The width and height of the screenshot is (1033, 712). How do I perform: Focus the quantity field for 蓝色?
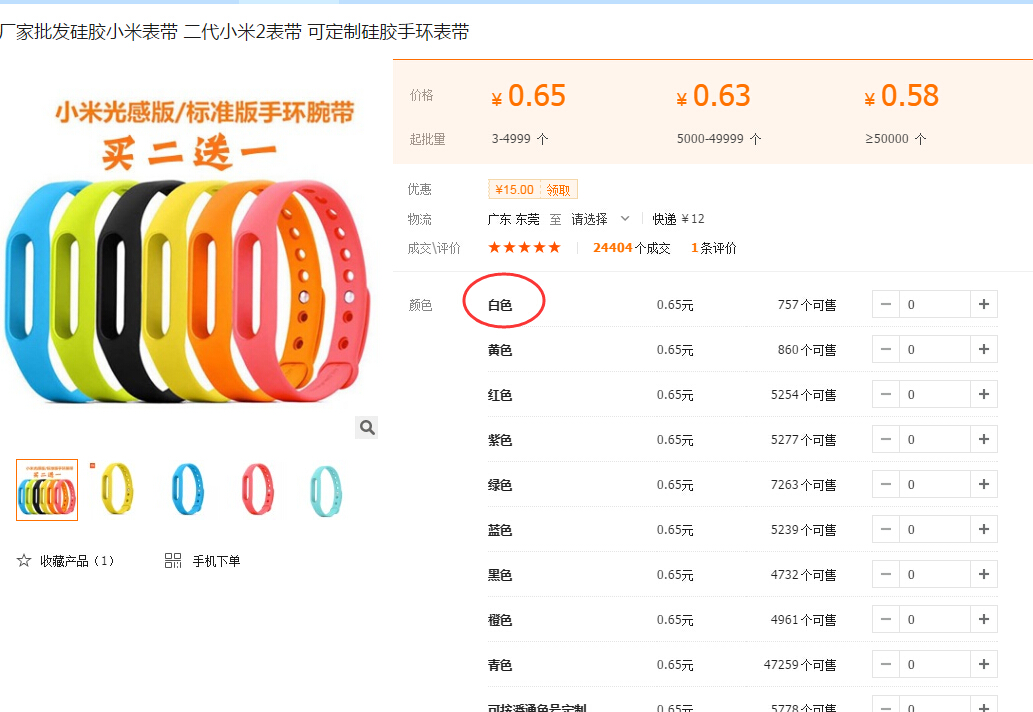coord(935,529)
